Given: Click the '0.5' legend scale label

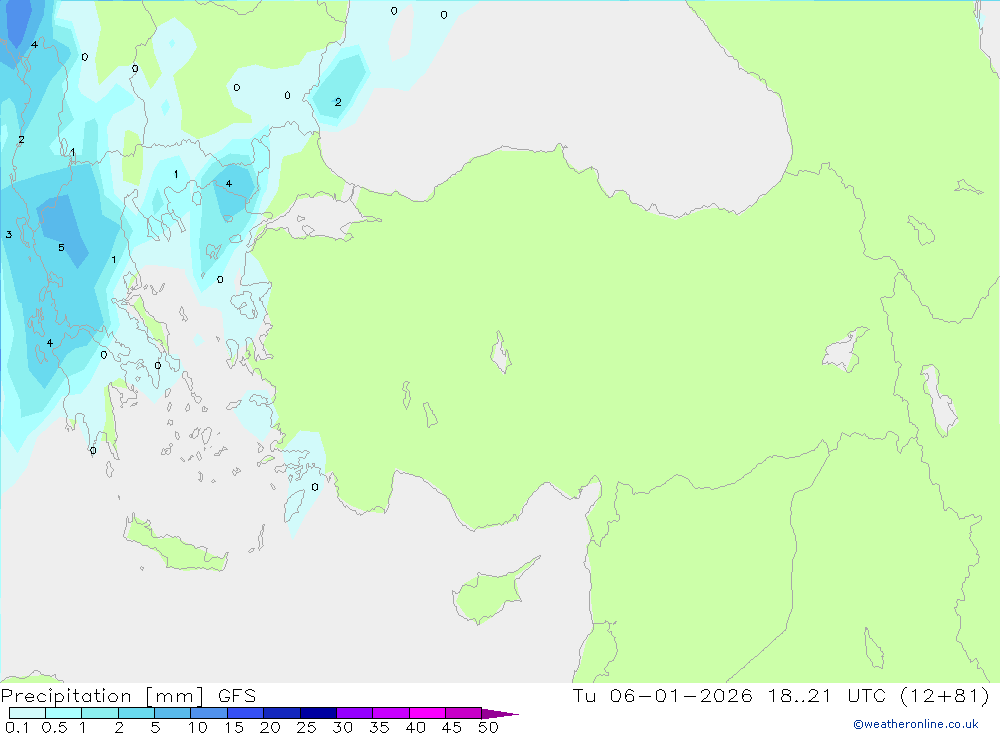Looking at the screenshot, I should 54,727.
